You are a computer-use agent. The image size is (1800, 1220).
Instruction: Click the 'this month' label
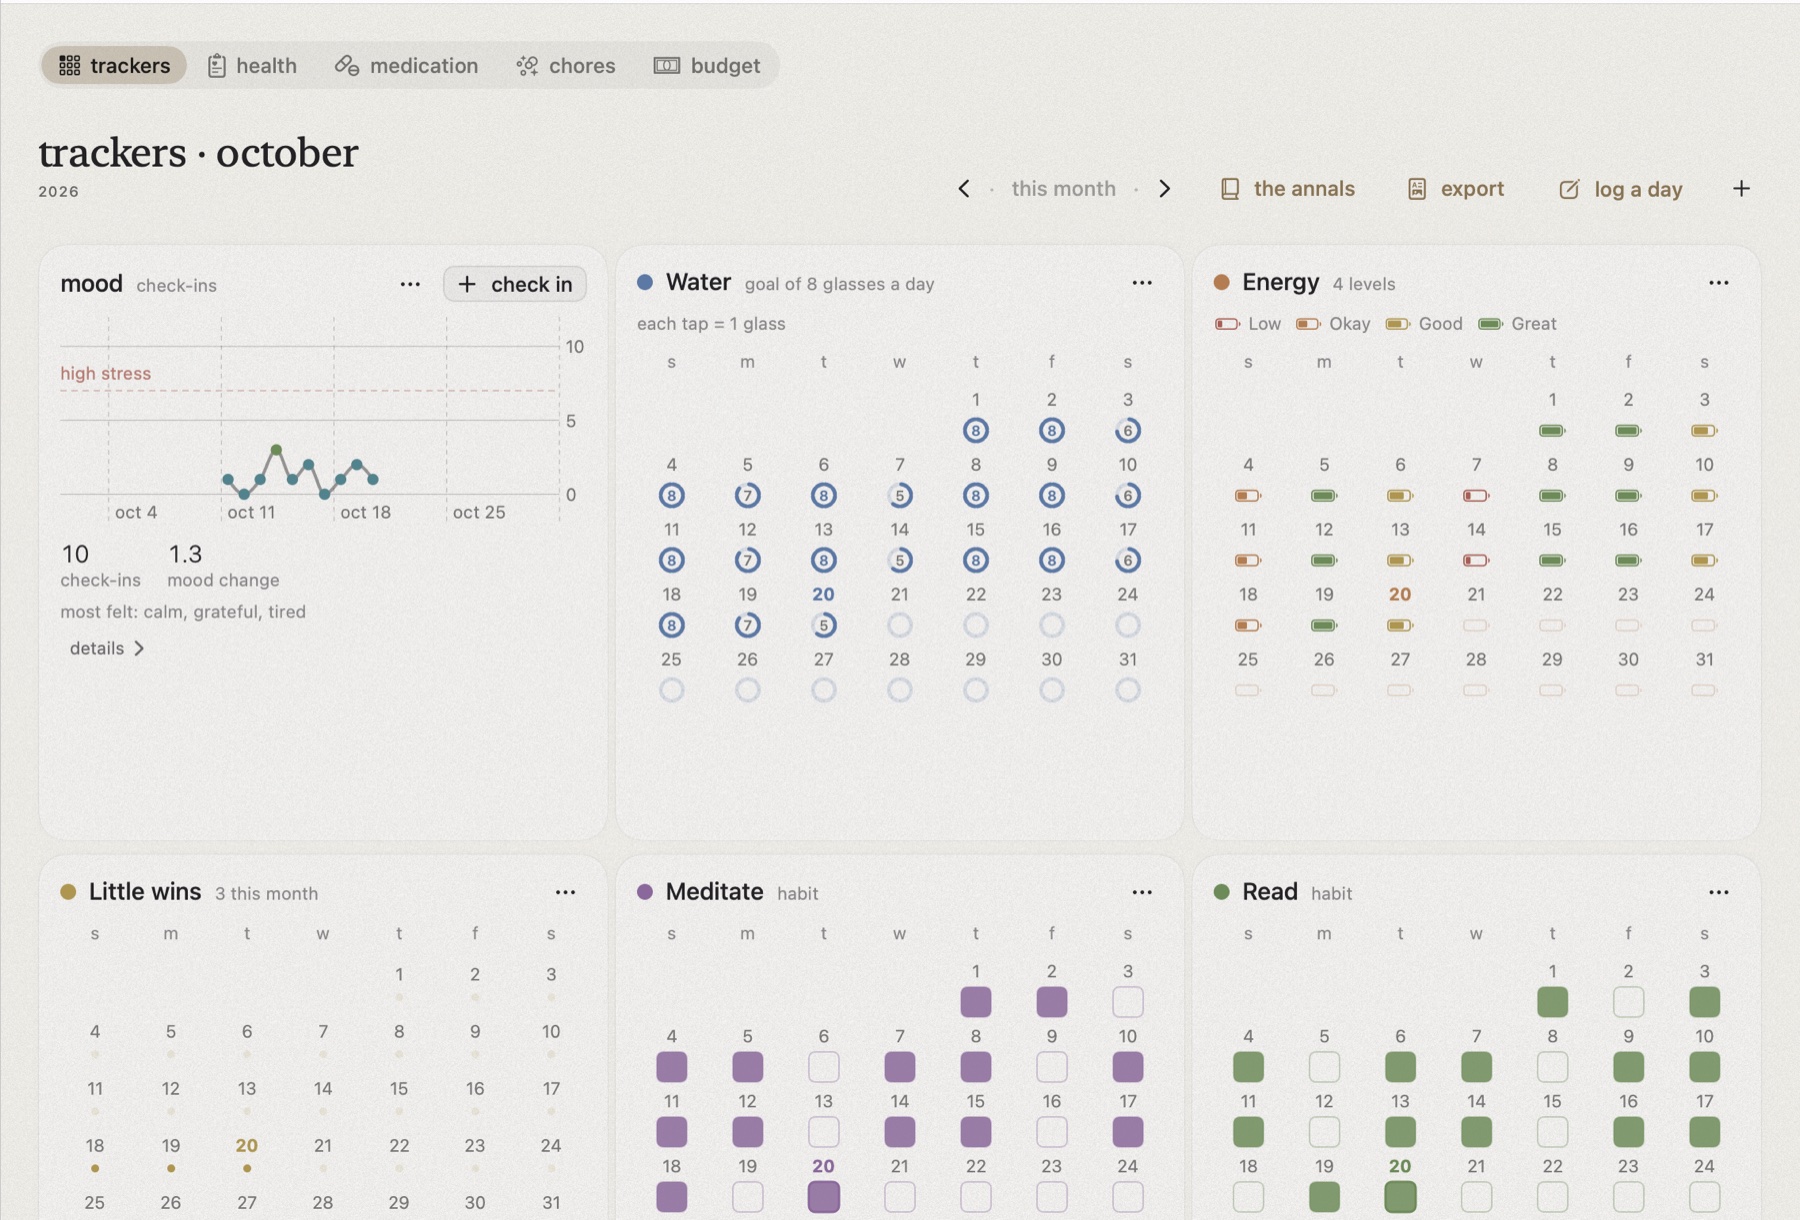[1063, 188]
